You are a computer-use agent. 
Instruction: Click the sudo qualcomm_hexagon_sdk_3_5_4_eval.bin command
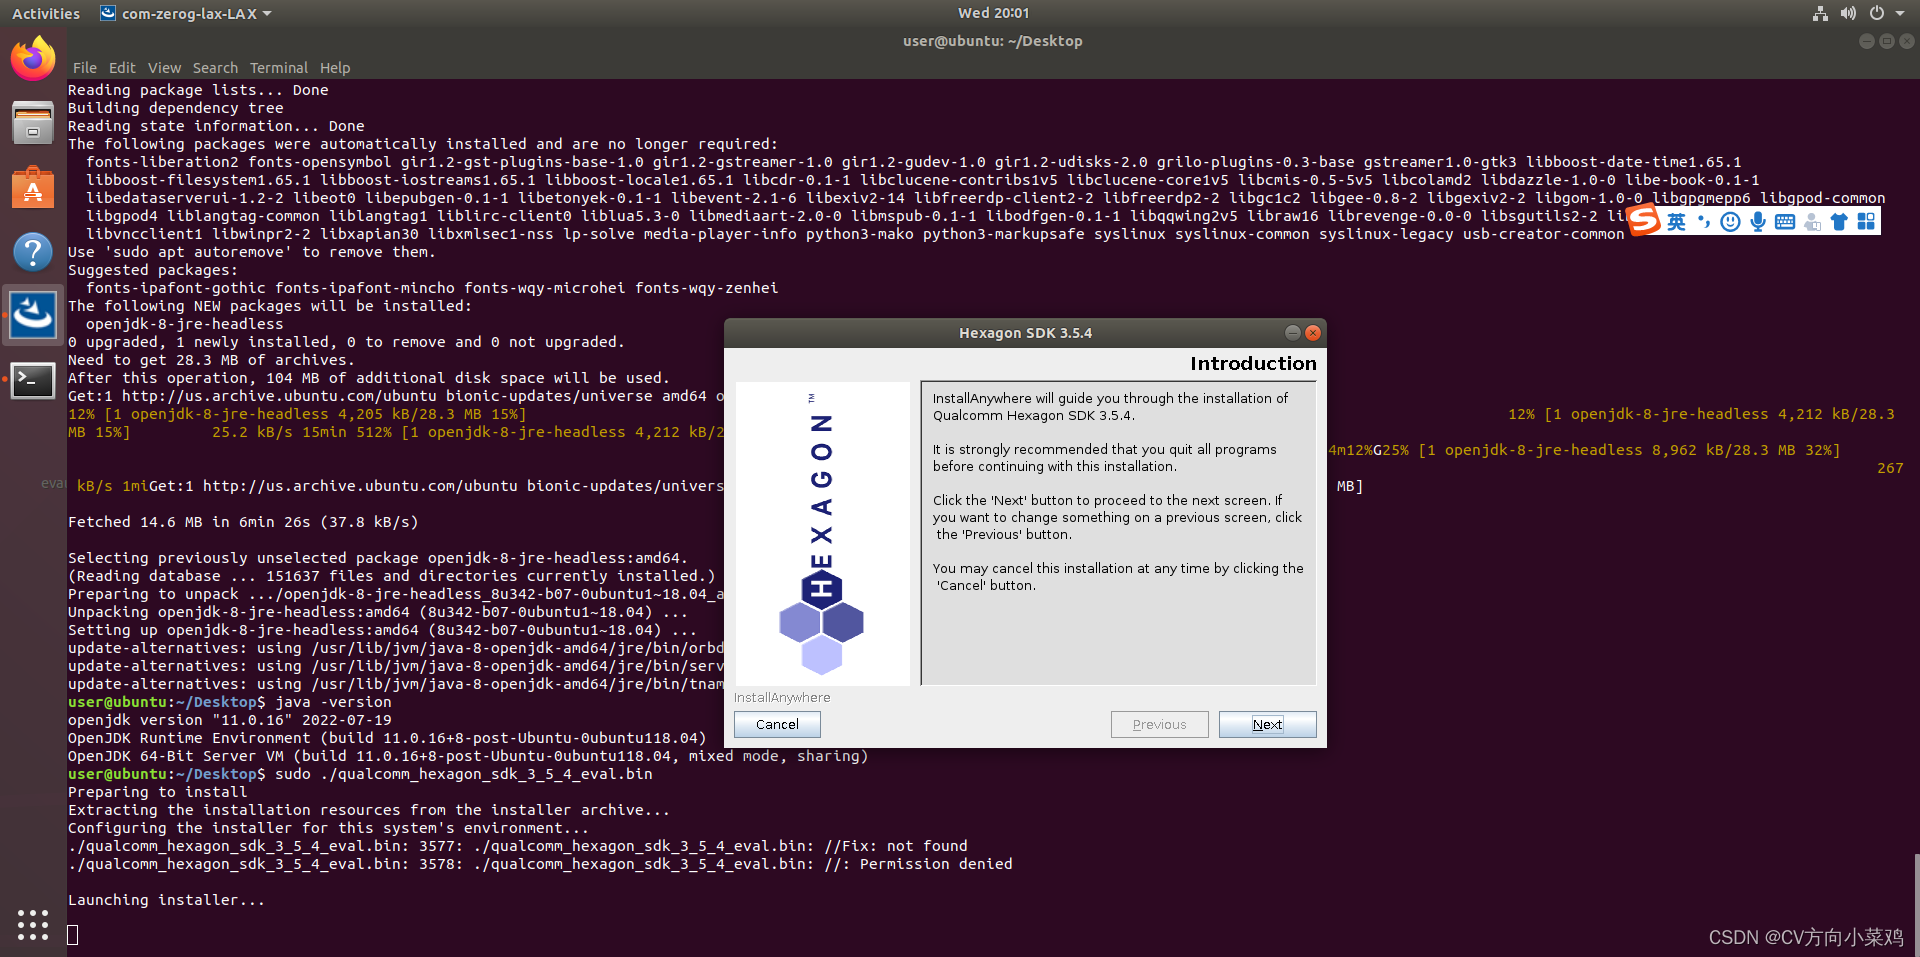463,774
